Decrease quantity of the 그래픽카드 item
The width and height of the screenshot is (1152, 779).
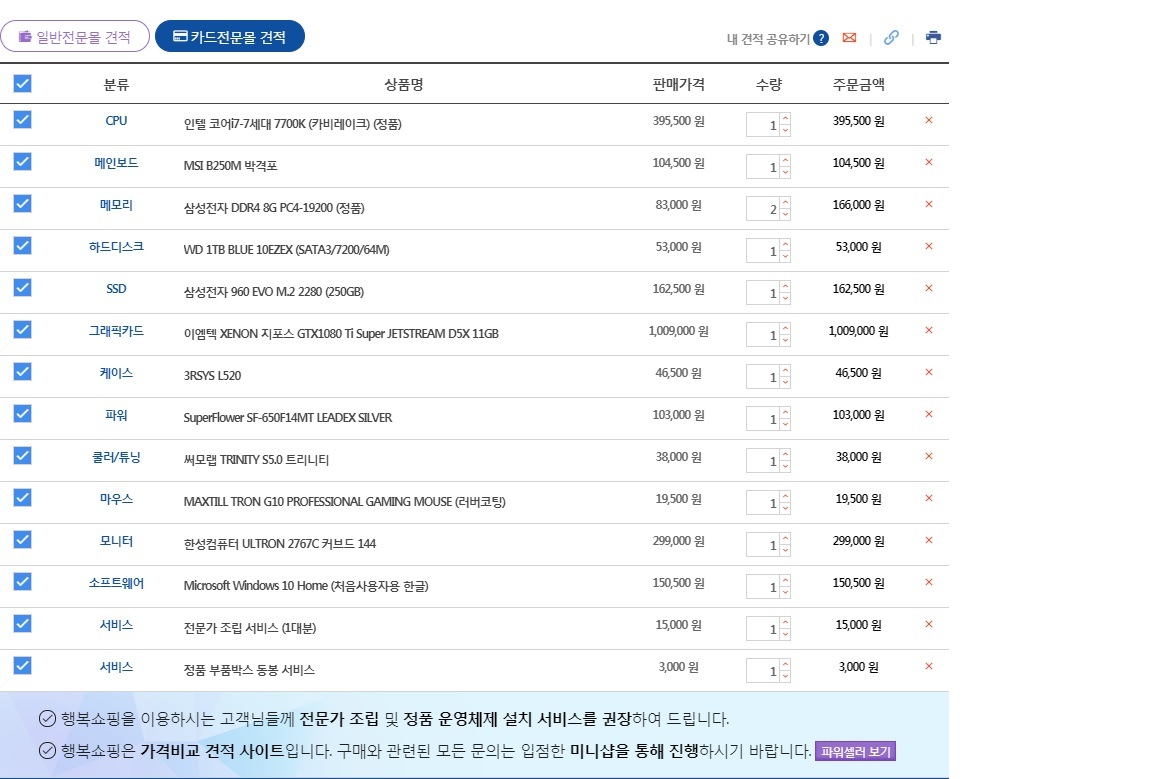(x=785, y=340)
